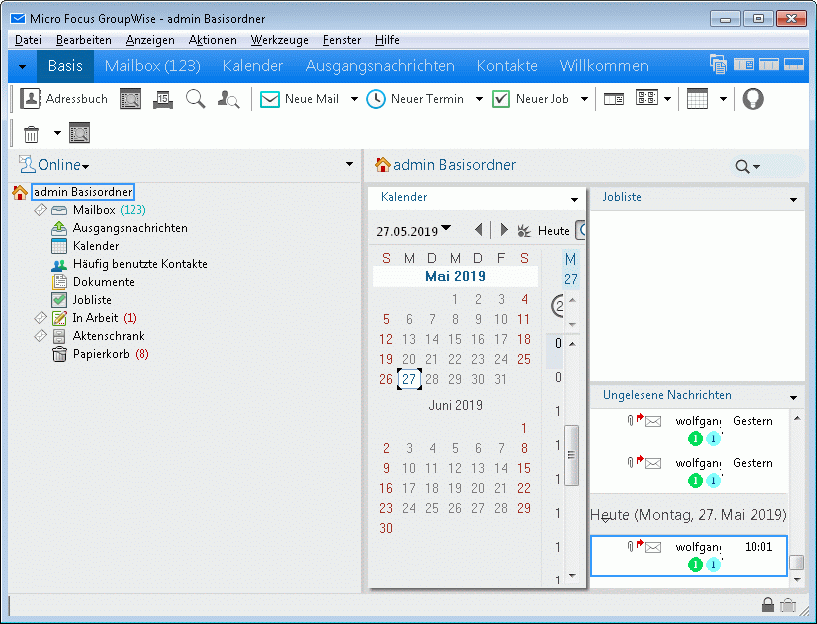This screenshot has height=624, width=817.
Task: Create a Neuer Job task
Action: [530, 98]
